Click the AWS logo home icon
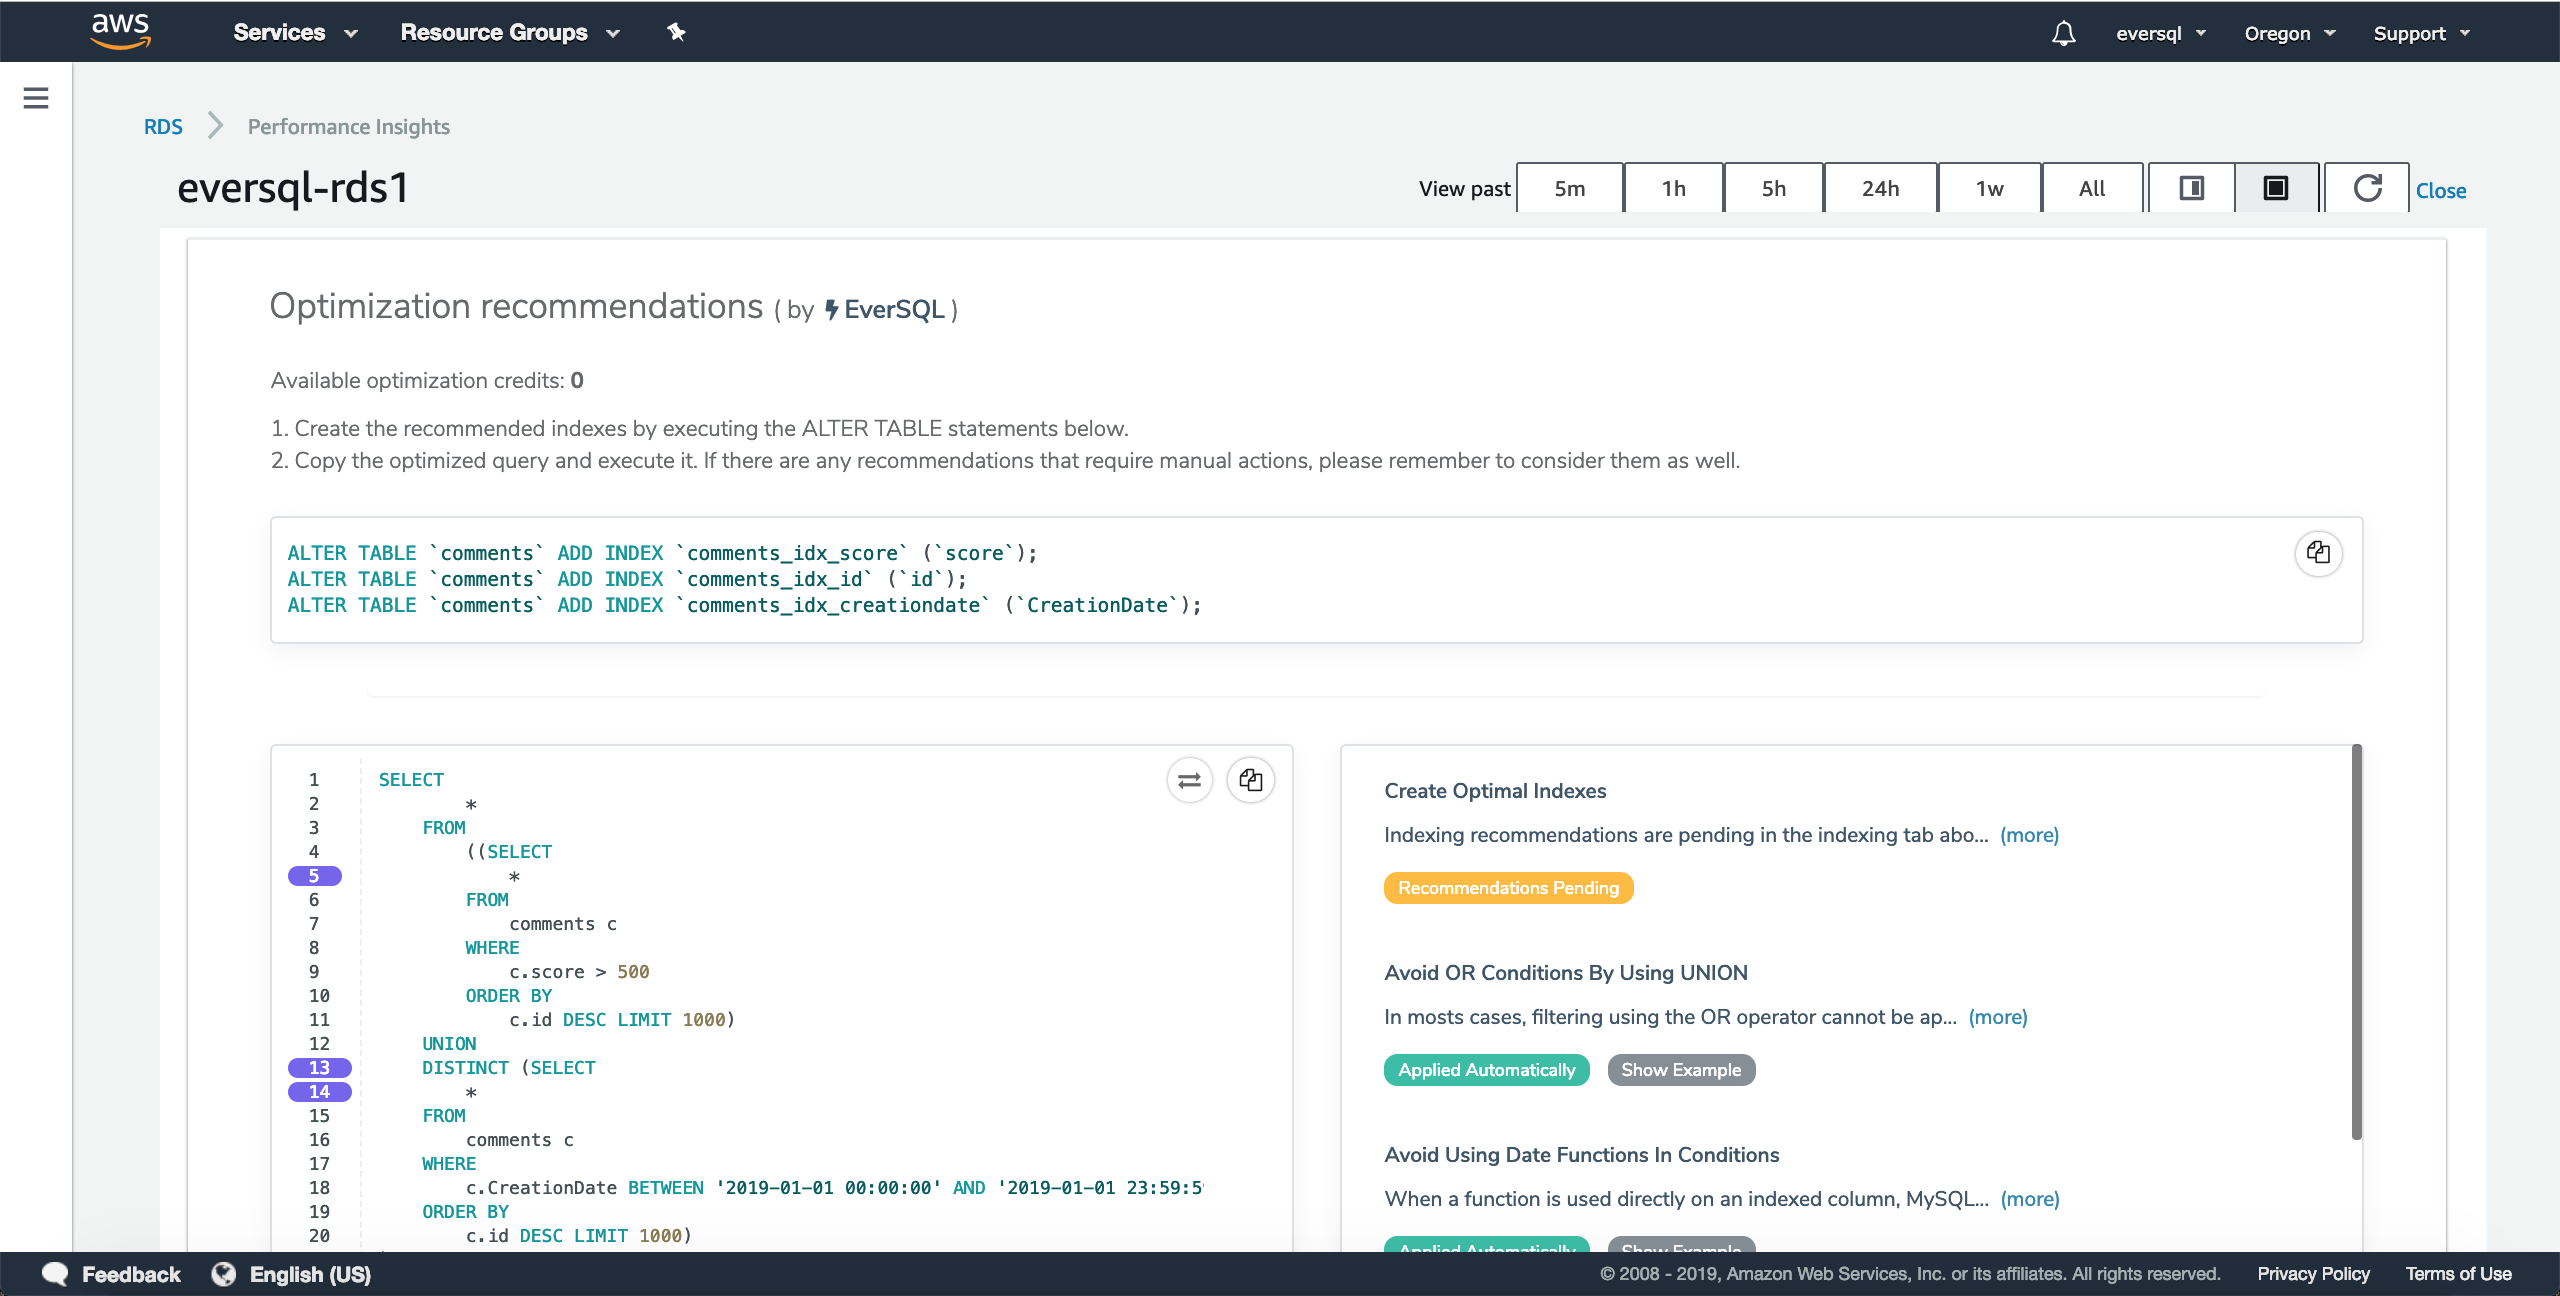 click(120, 31)
